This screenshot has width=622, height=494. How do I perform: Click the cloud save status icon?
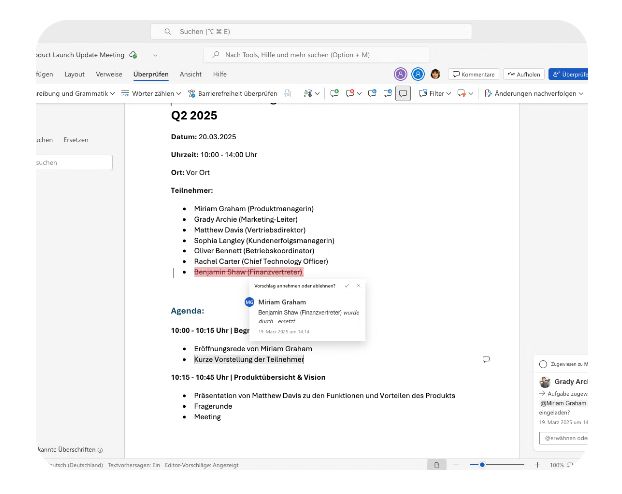click(133, 55)
